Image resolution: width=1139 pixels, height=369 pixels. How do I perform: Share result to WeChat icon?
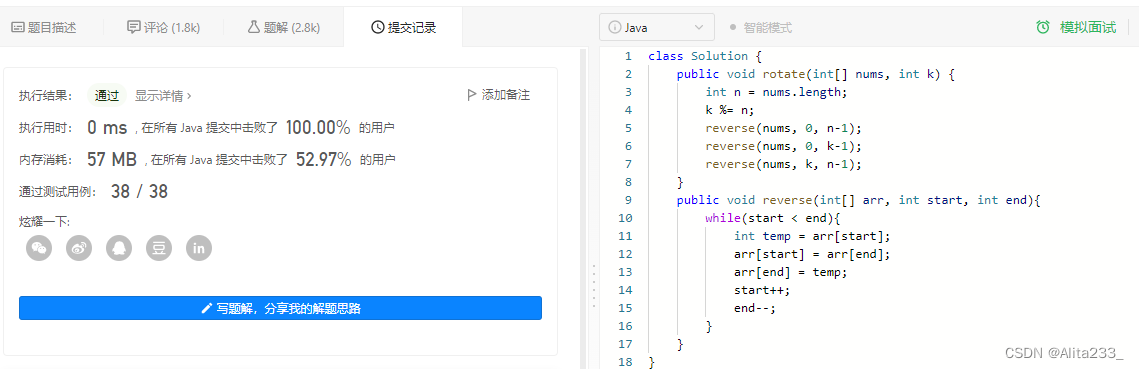(x=39, y=248)
